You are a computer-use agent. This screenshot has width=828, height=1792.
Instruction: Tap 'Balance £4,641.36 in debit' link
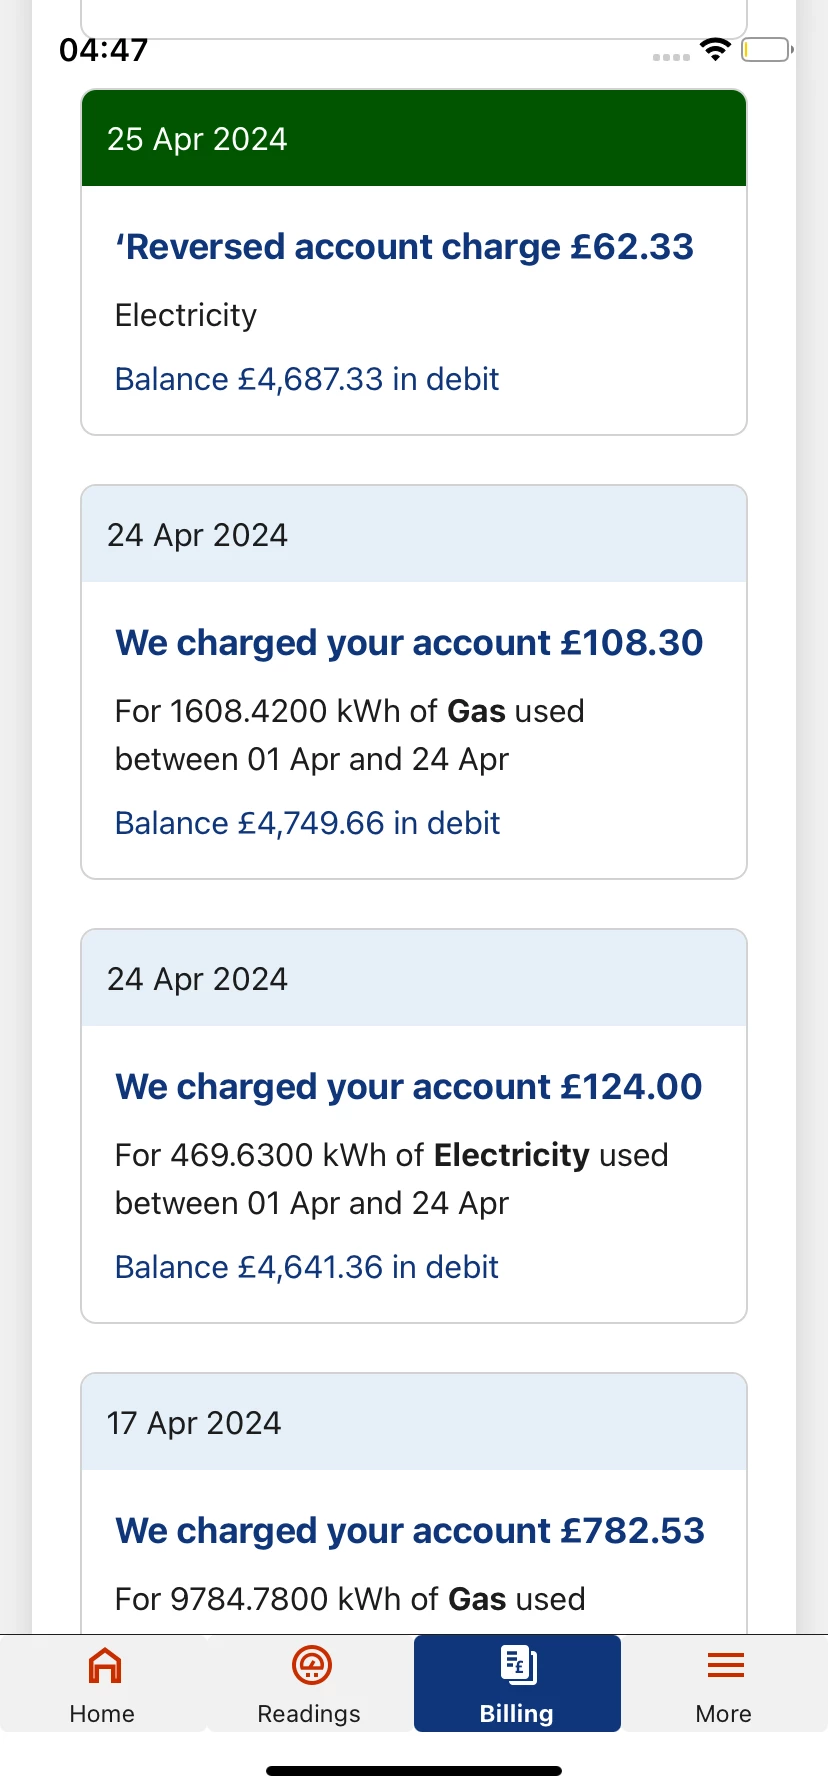click(x=306, y=1268)
